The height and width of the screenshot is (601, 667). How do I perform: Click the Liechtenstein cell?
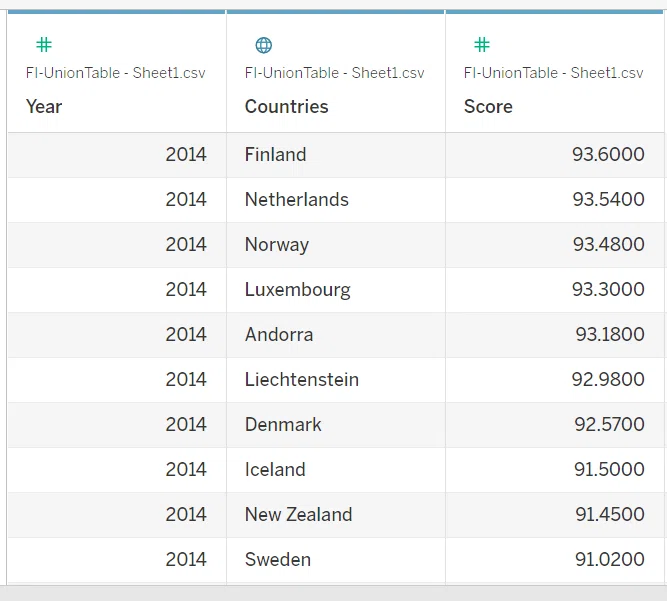336,380
